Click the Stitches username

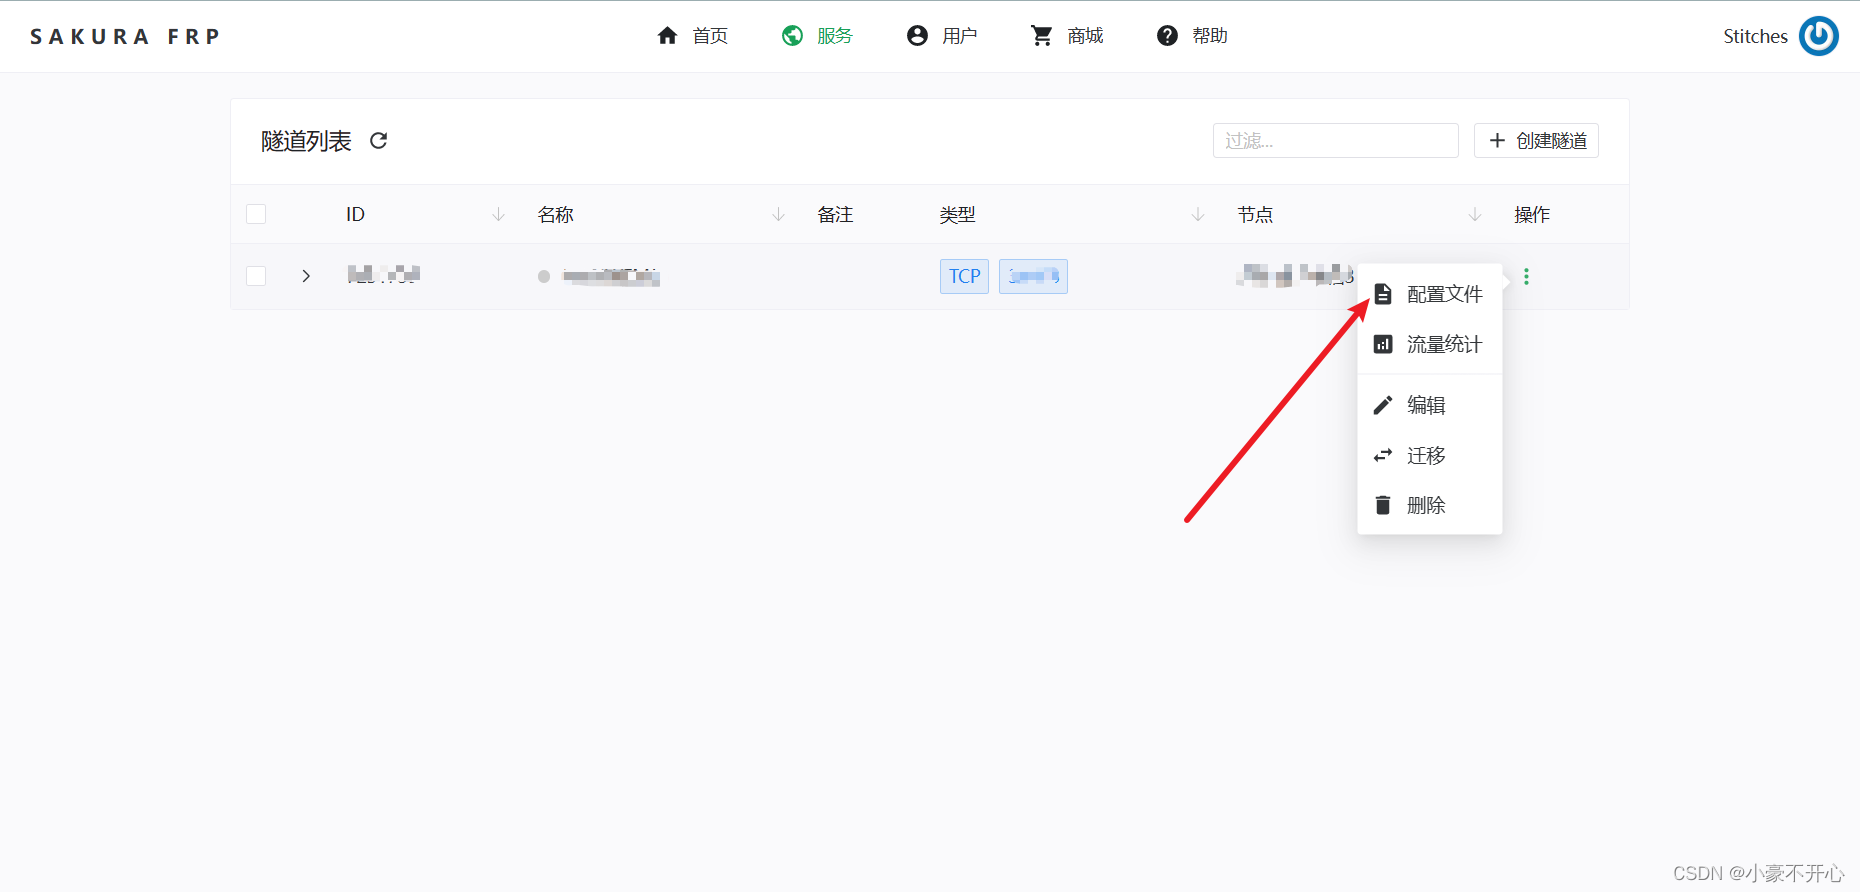pos(1755,36)
